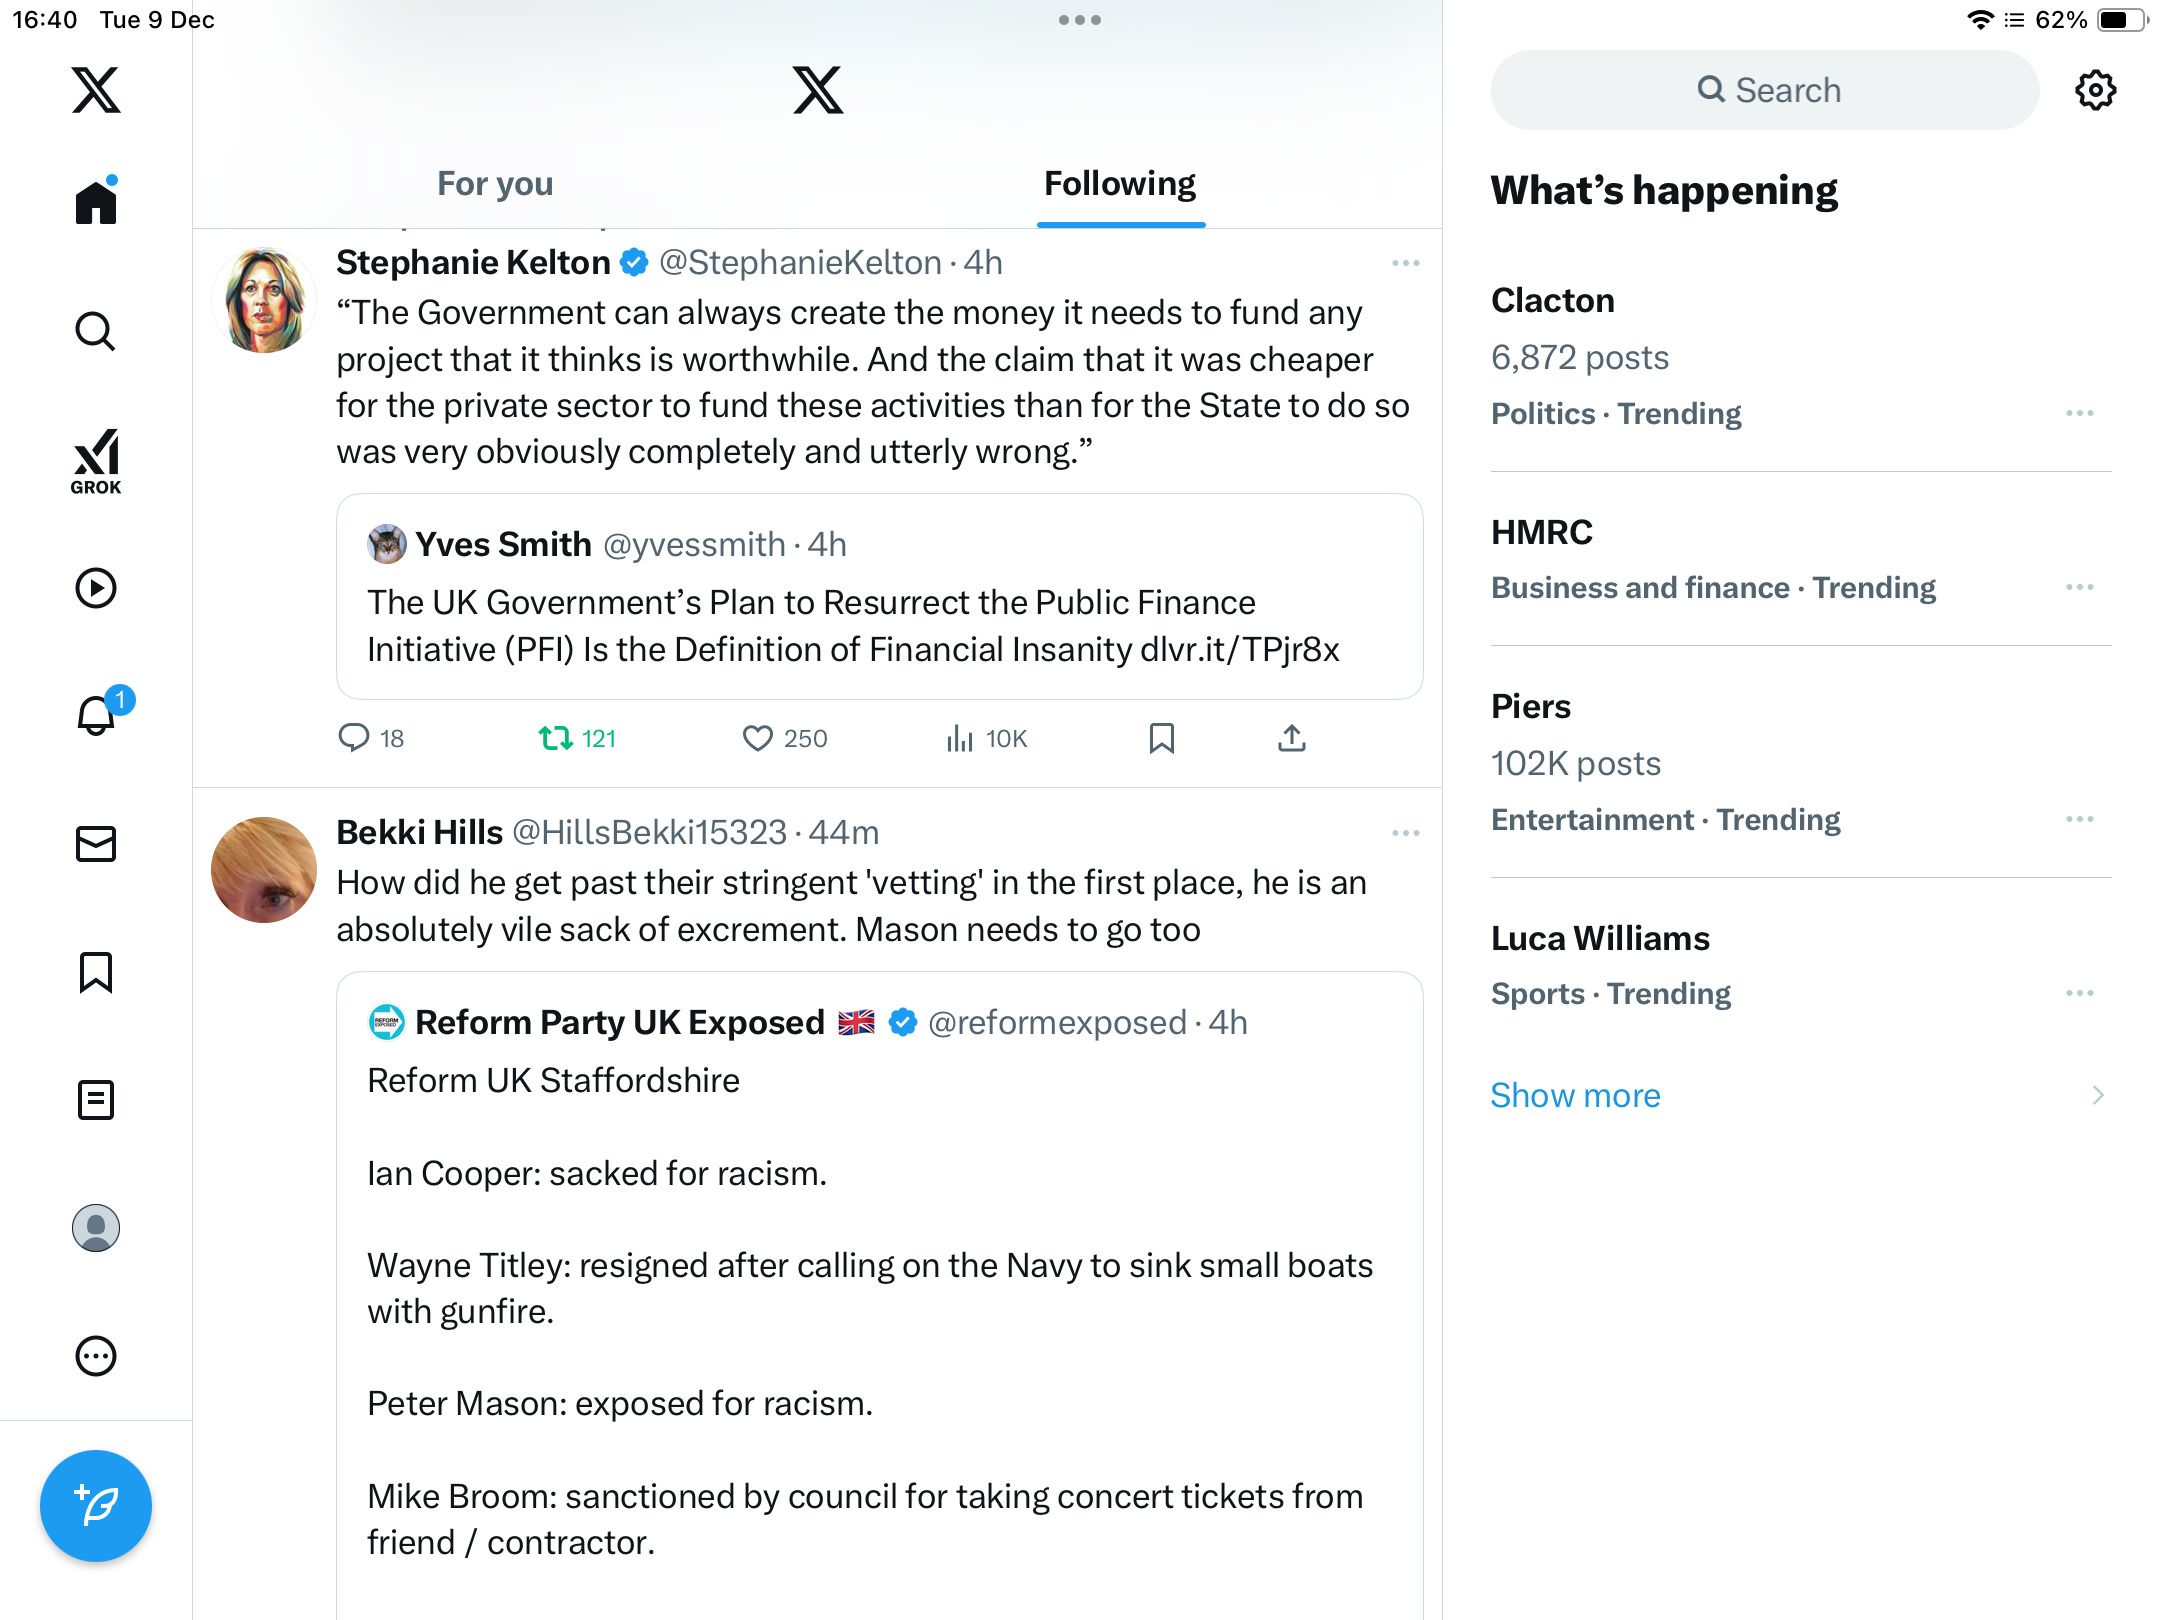Open the sidebar video play icon
Image resolution: width=2160 pixels, height=1620 pixels.
tap(96, 588)
